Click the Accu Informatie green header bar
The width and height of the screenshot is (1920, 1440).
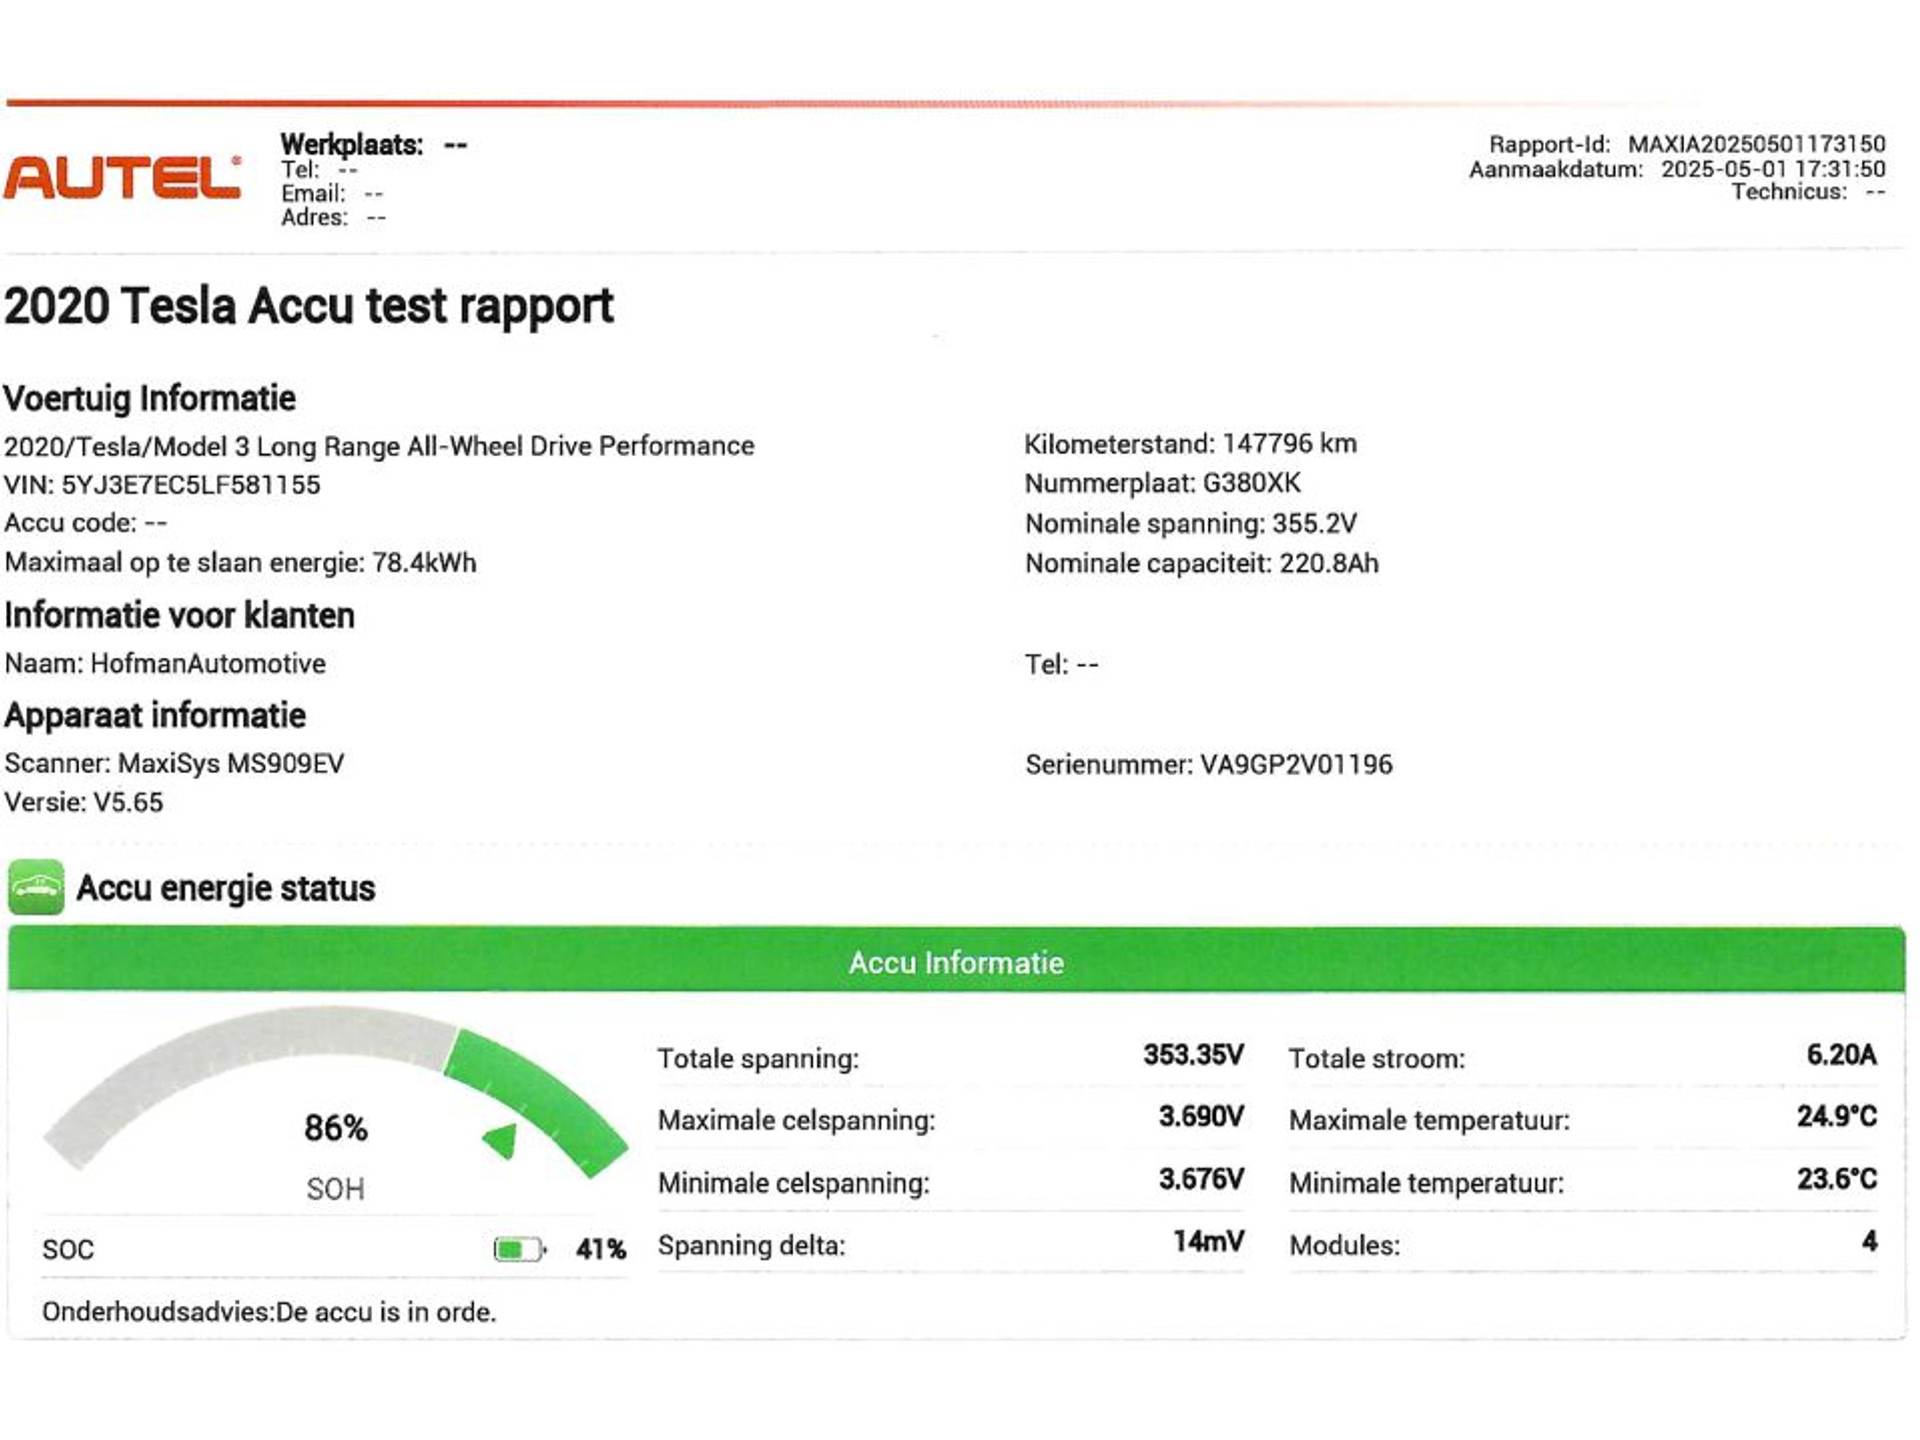[x=956, y=962]
